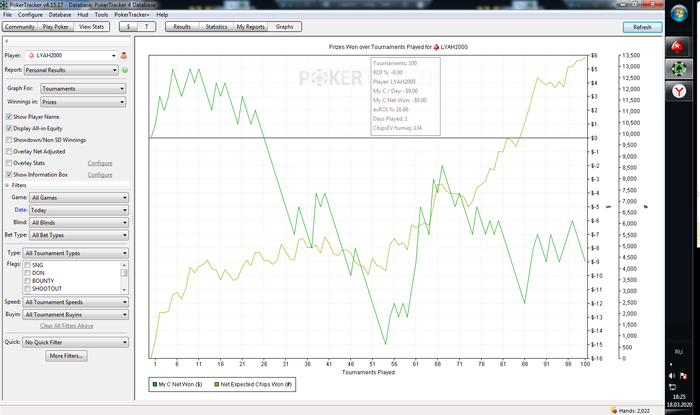Open the File menu
This screenshot has width=700, height=415.
click(x=8, y=15)
